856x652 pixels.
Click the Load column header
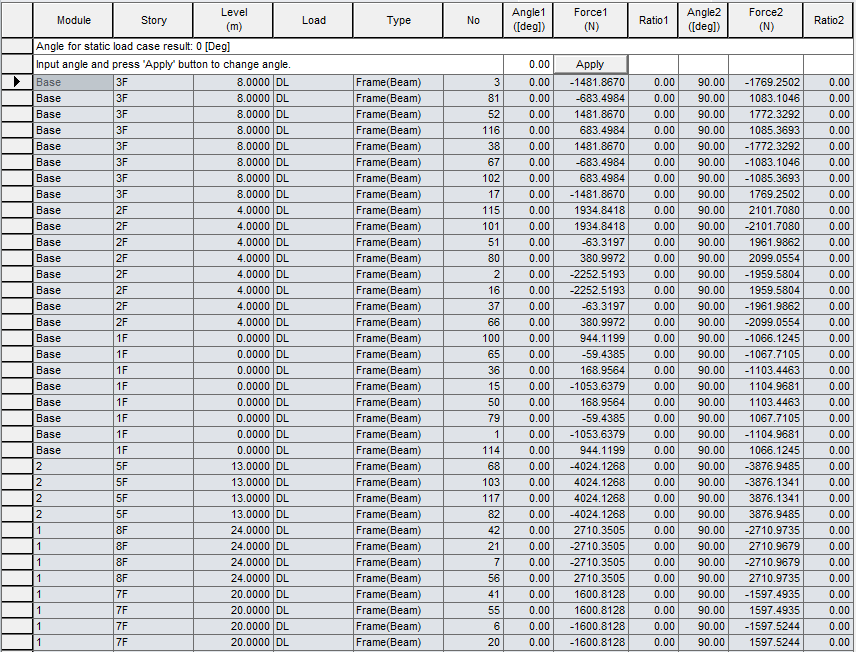click(x=313, y=19)
